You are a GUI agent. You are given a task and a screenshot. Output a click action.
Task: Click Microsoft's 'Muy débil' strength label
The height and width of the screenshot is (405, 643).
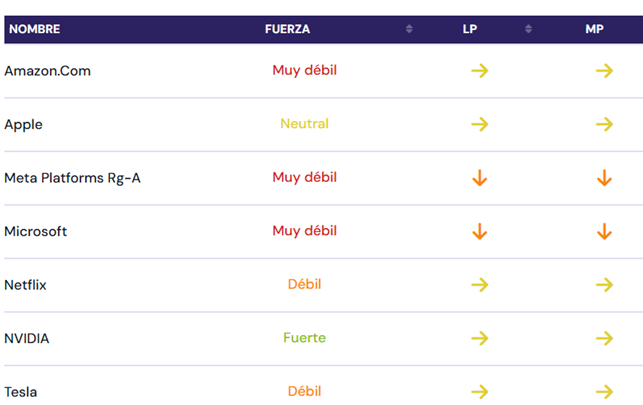(304, 231)
